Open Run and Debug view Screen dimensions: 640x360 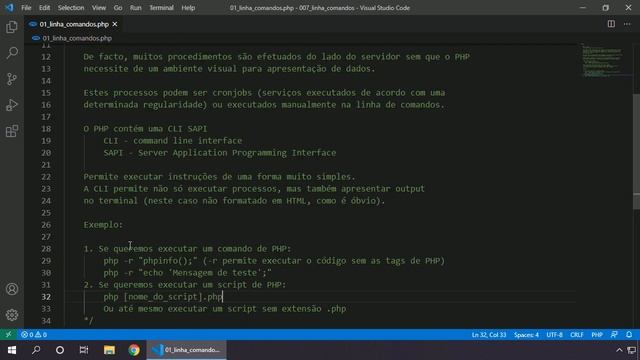12,105
